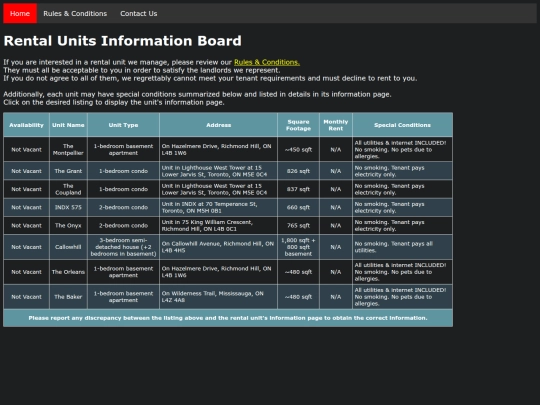
Task: Open Contact Us navigation item
Action: click(138, 13)
